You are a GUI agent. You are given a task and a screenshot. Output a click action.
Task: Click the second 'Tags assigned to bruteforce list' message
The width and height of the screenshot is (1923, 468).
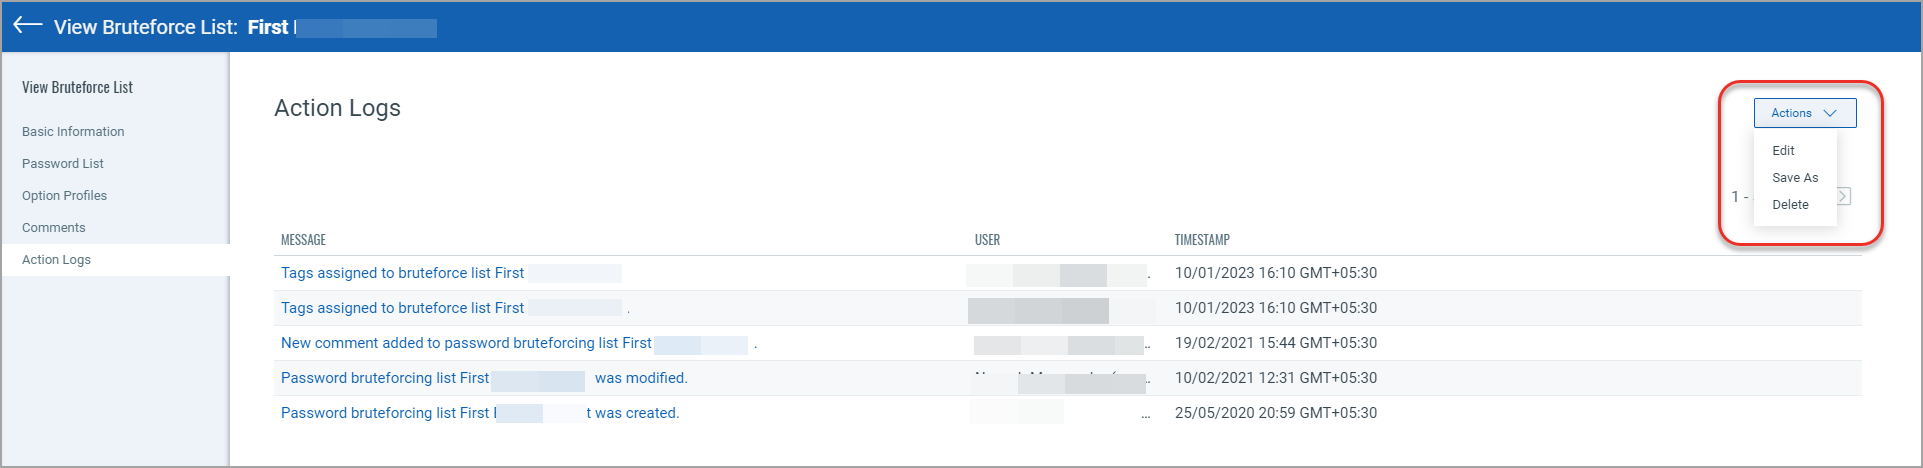click(402, 308)
